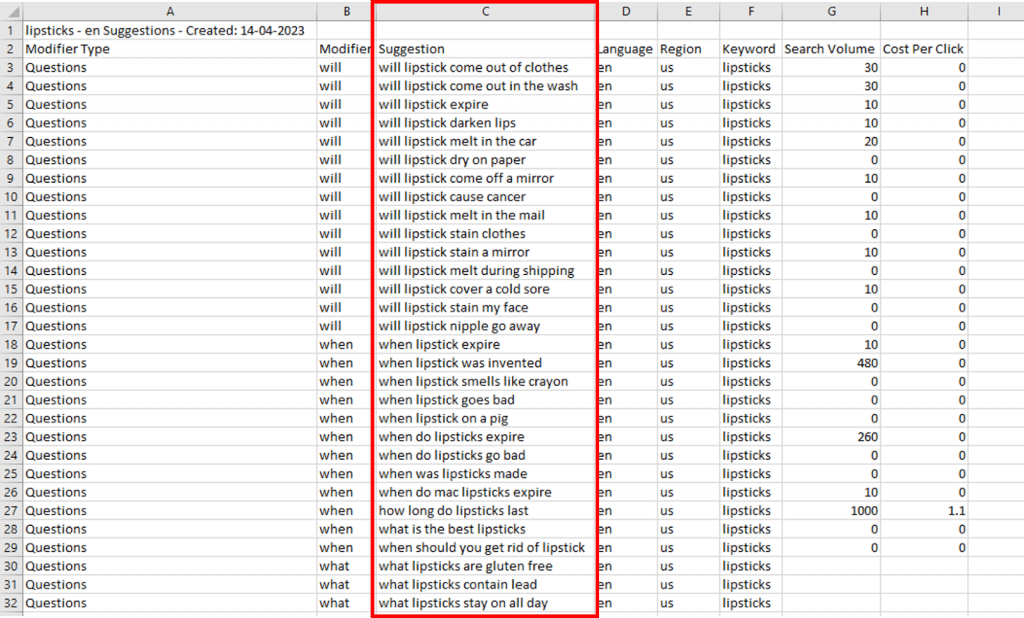Select row 27 header
This screenshot has height=618, width=1024.
click(x=10, y=511)
